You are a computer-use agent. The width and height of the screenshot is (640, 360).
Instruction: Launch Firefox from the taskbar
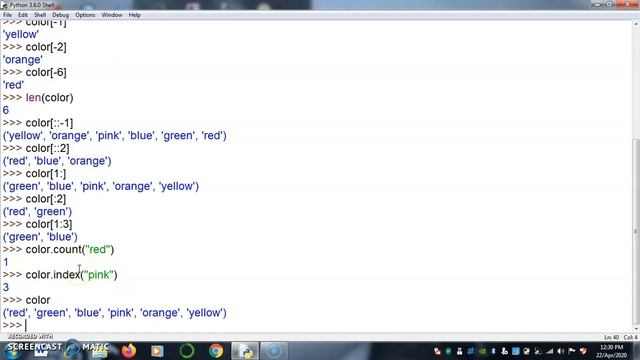tap(129, 351)
